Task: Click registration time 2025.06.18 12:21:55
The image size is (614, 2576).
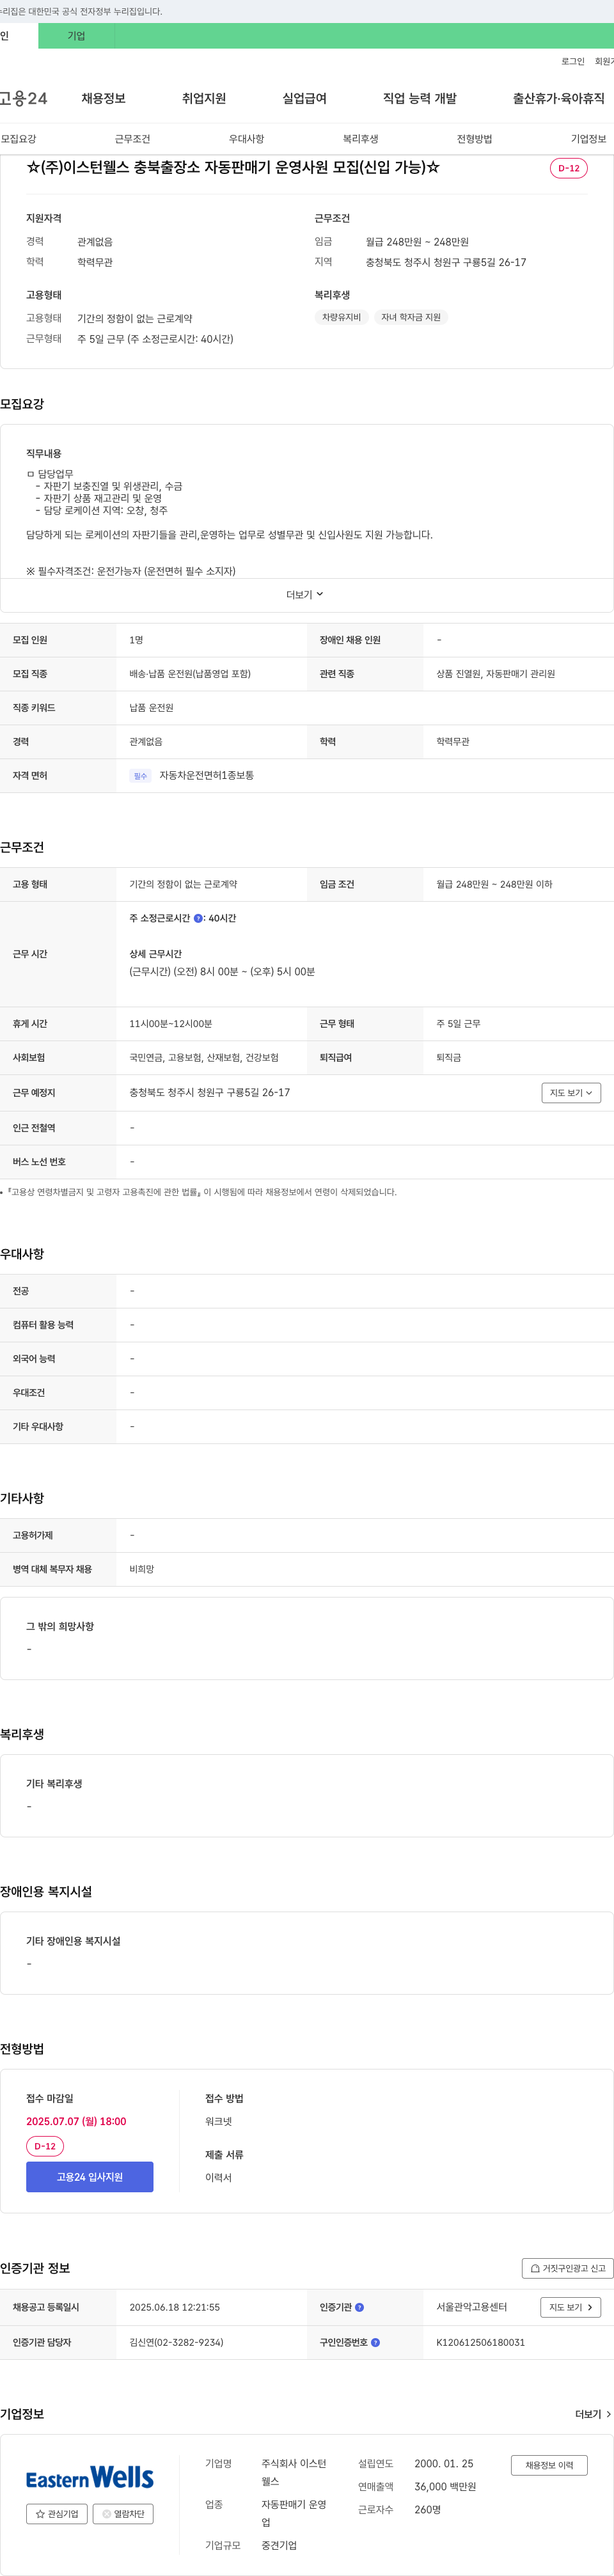Action: 174,2307
